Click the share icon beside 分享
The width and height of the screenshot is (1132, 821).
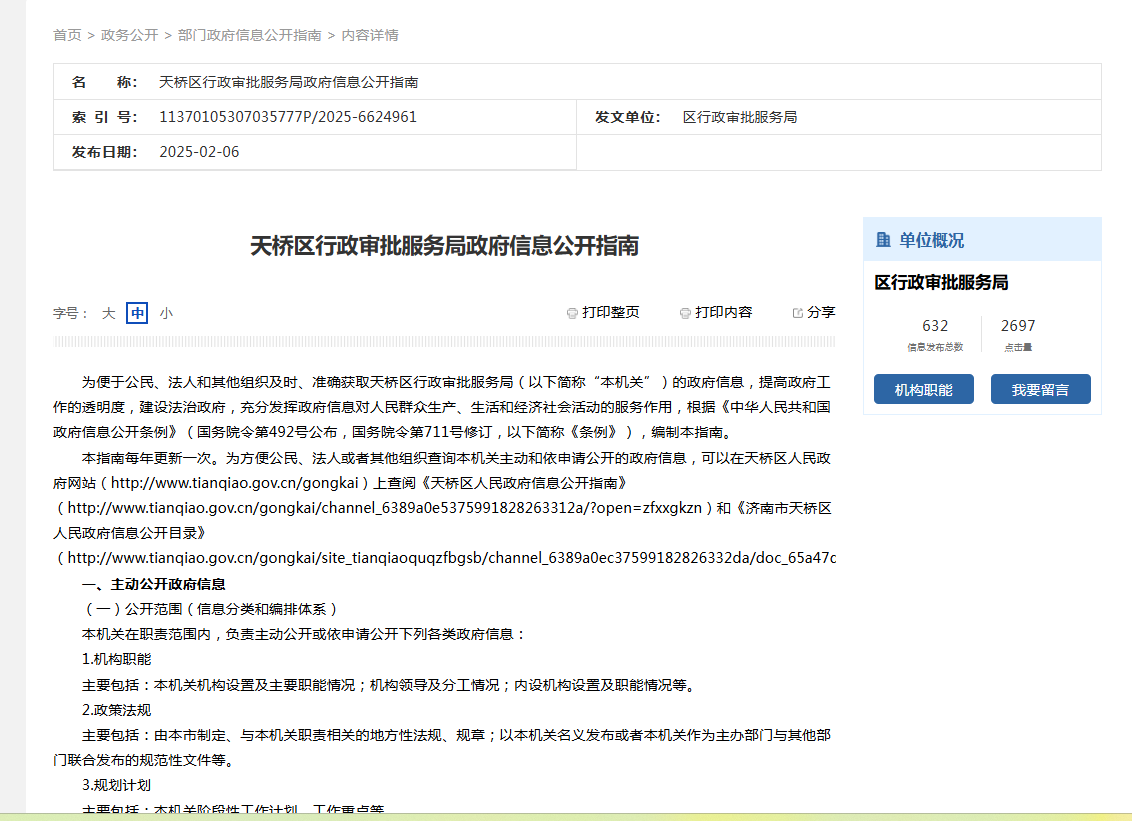[798, 313]
